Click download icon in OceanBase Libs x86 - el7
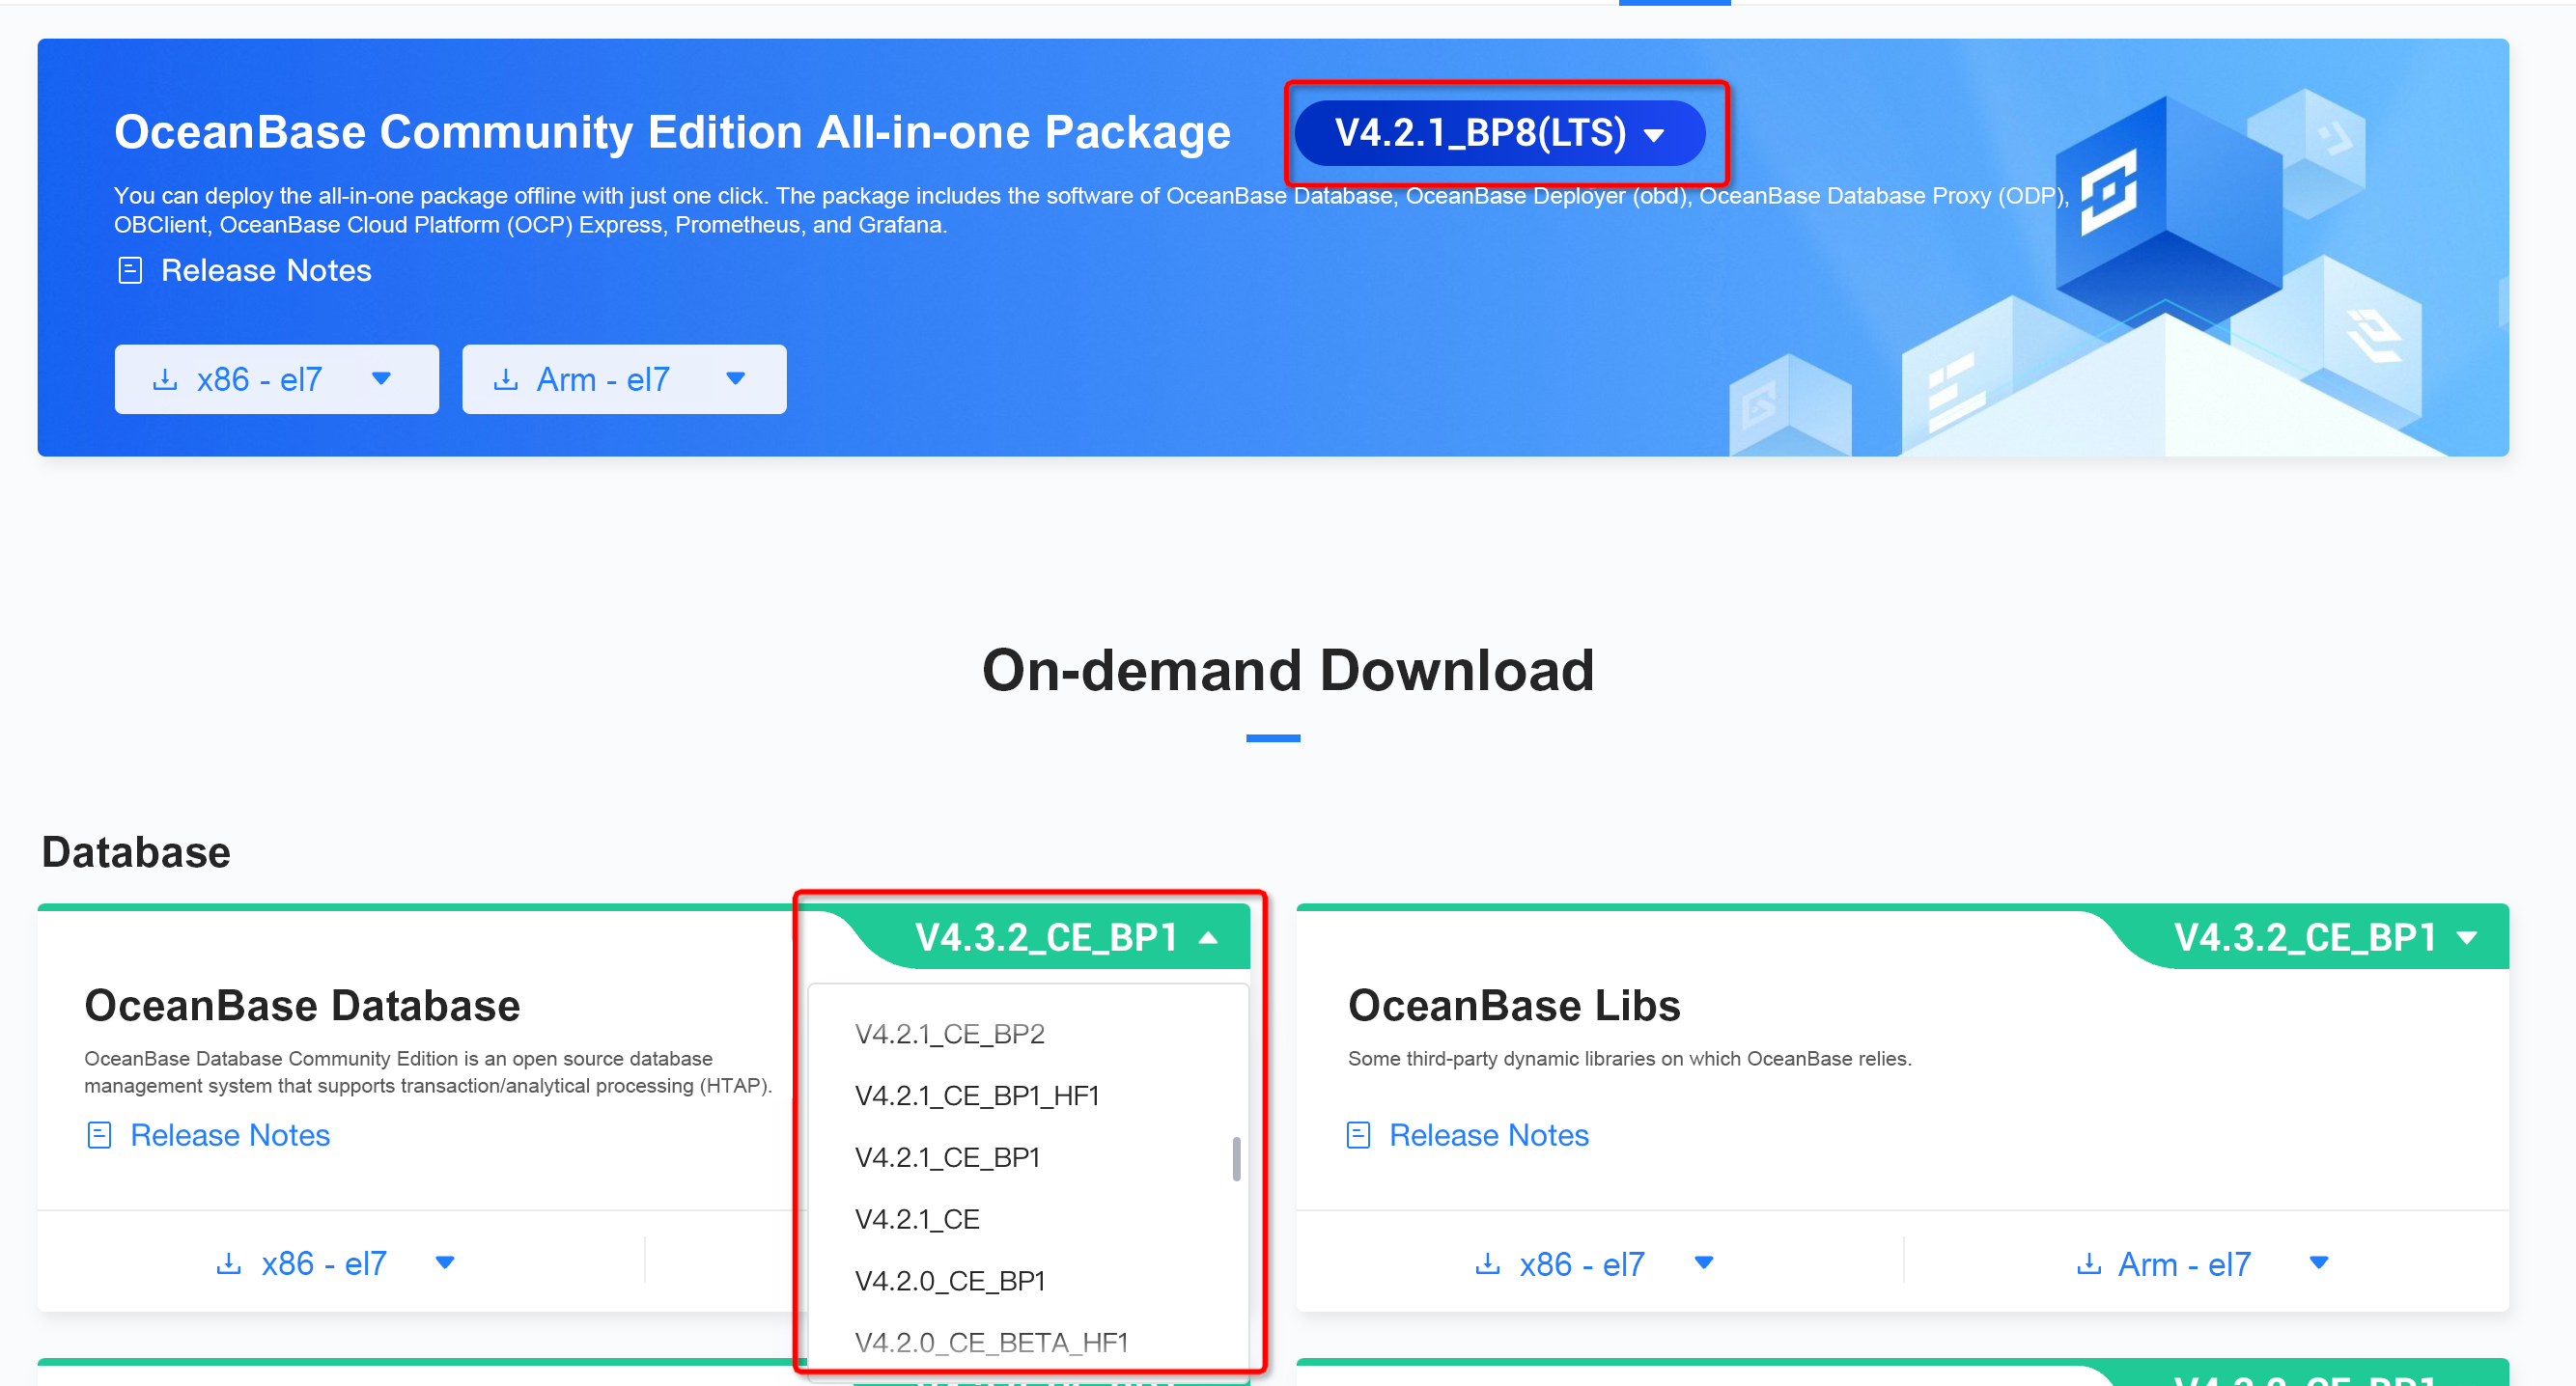The height and width of the screenshot is (1386, 2576). point(1488,1264)
